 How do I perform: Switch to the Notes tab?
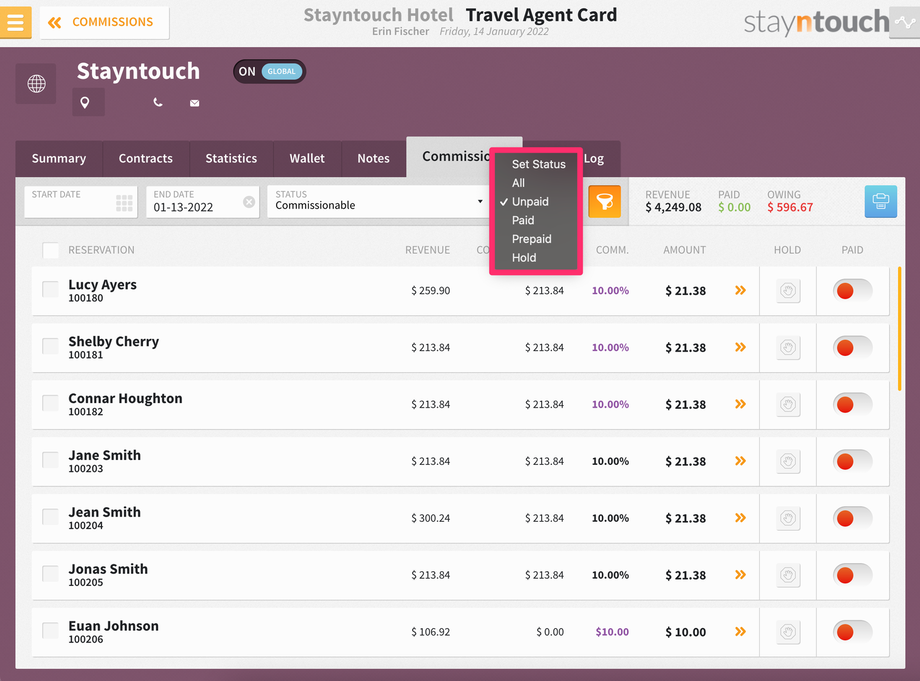[x=373, y=158]
